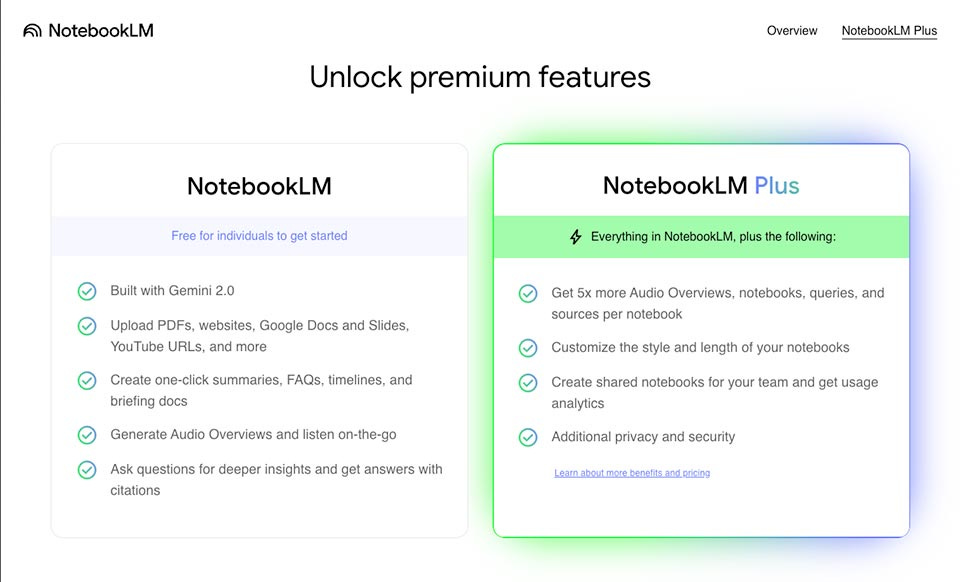Open "Learn about more benefits and pricing"
Viewport: 960px width, 582px height.
632,472
